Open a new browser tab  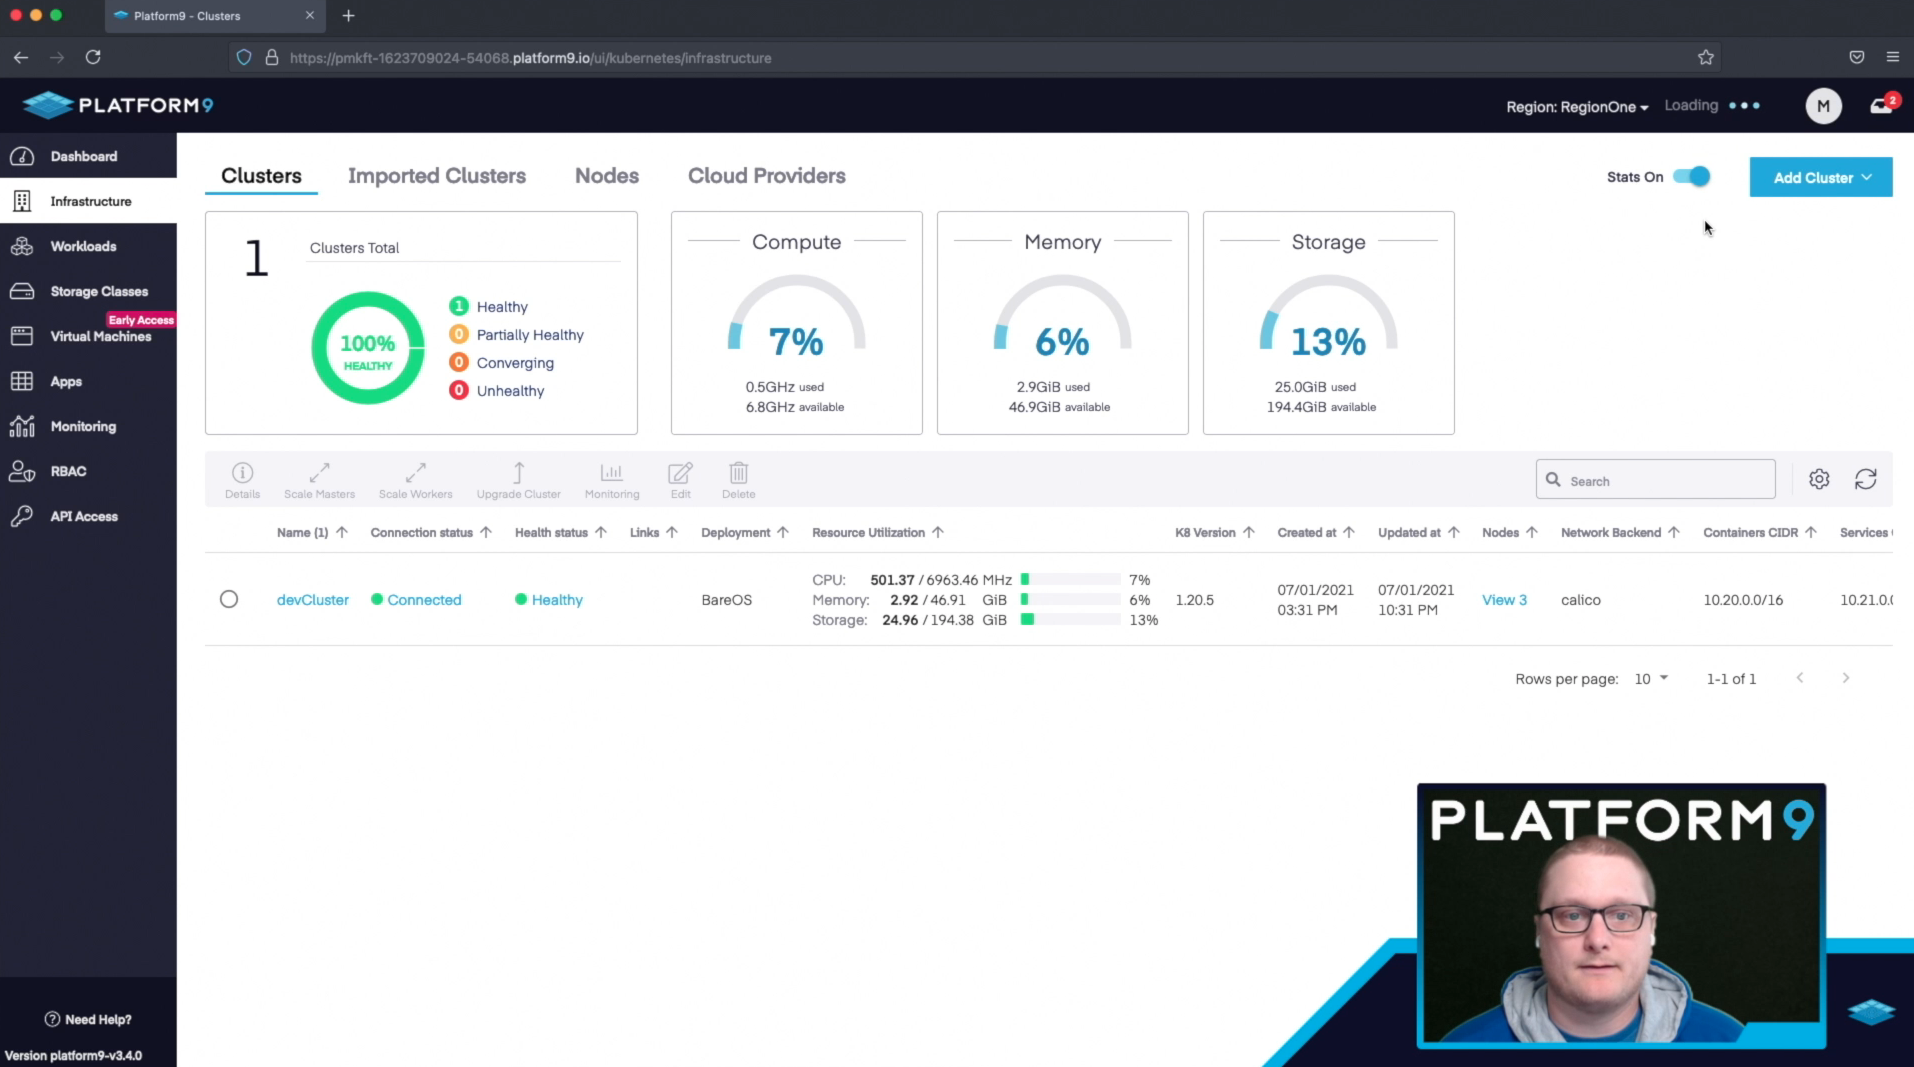click(348, 15)
